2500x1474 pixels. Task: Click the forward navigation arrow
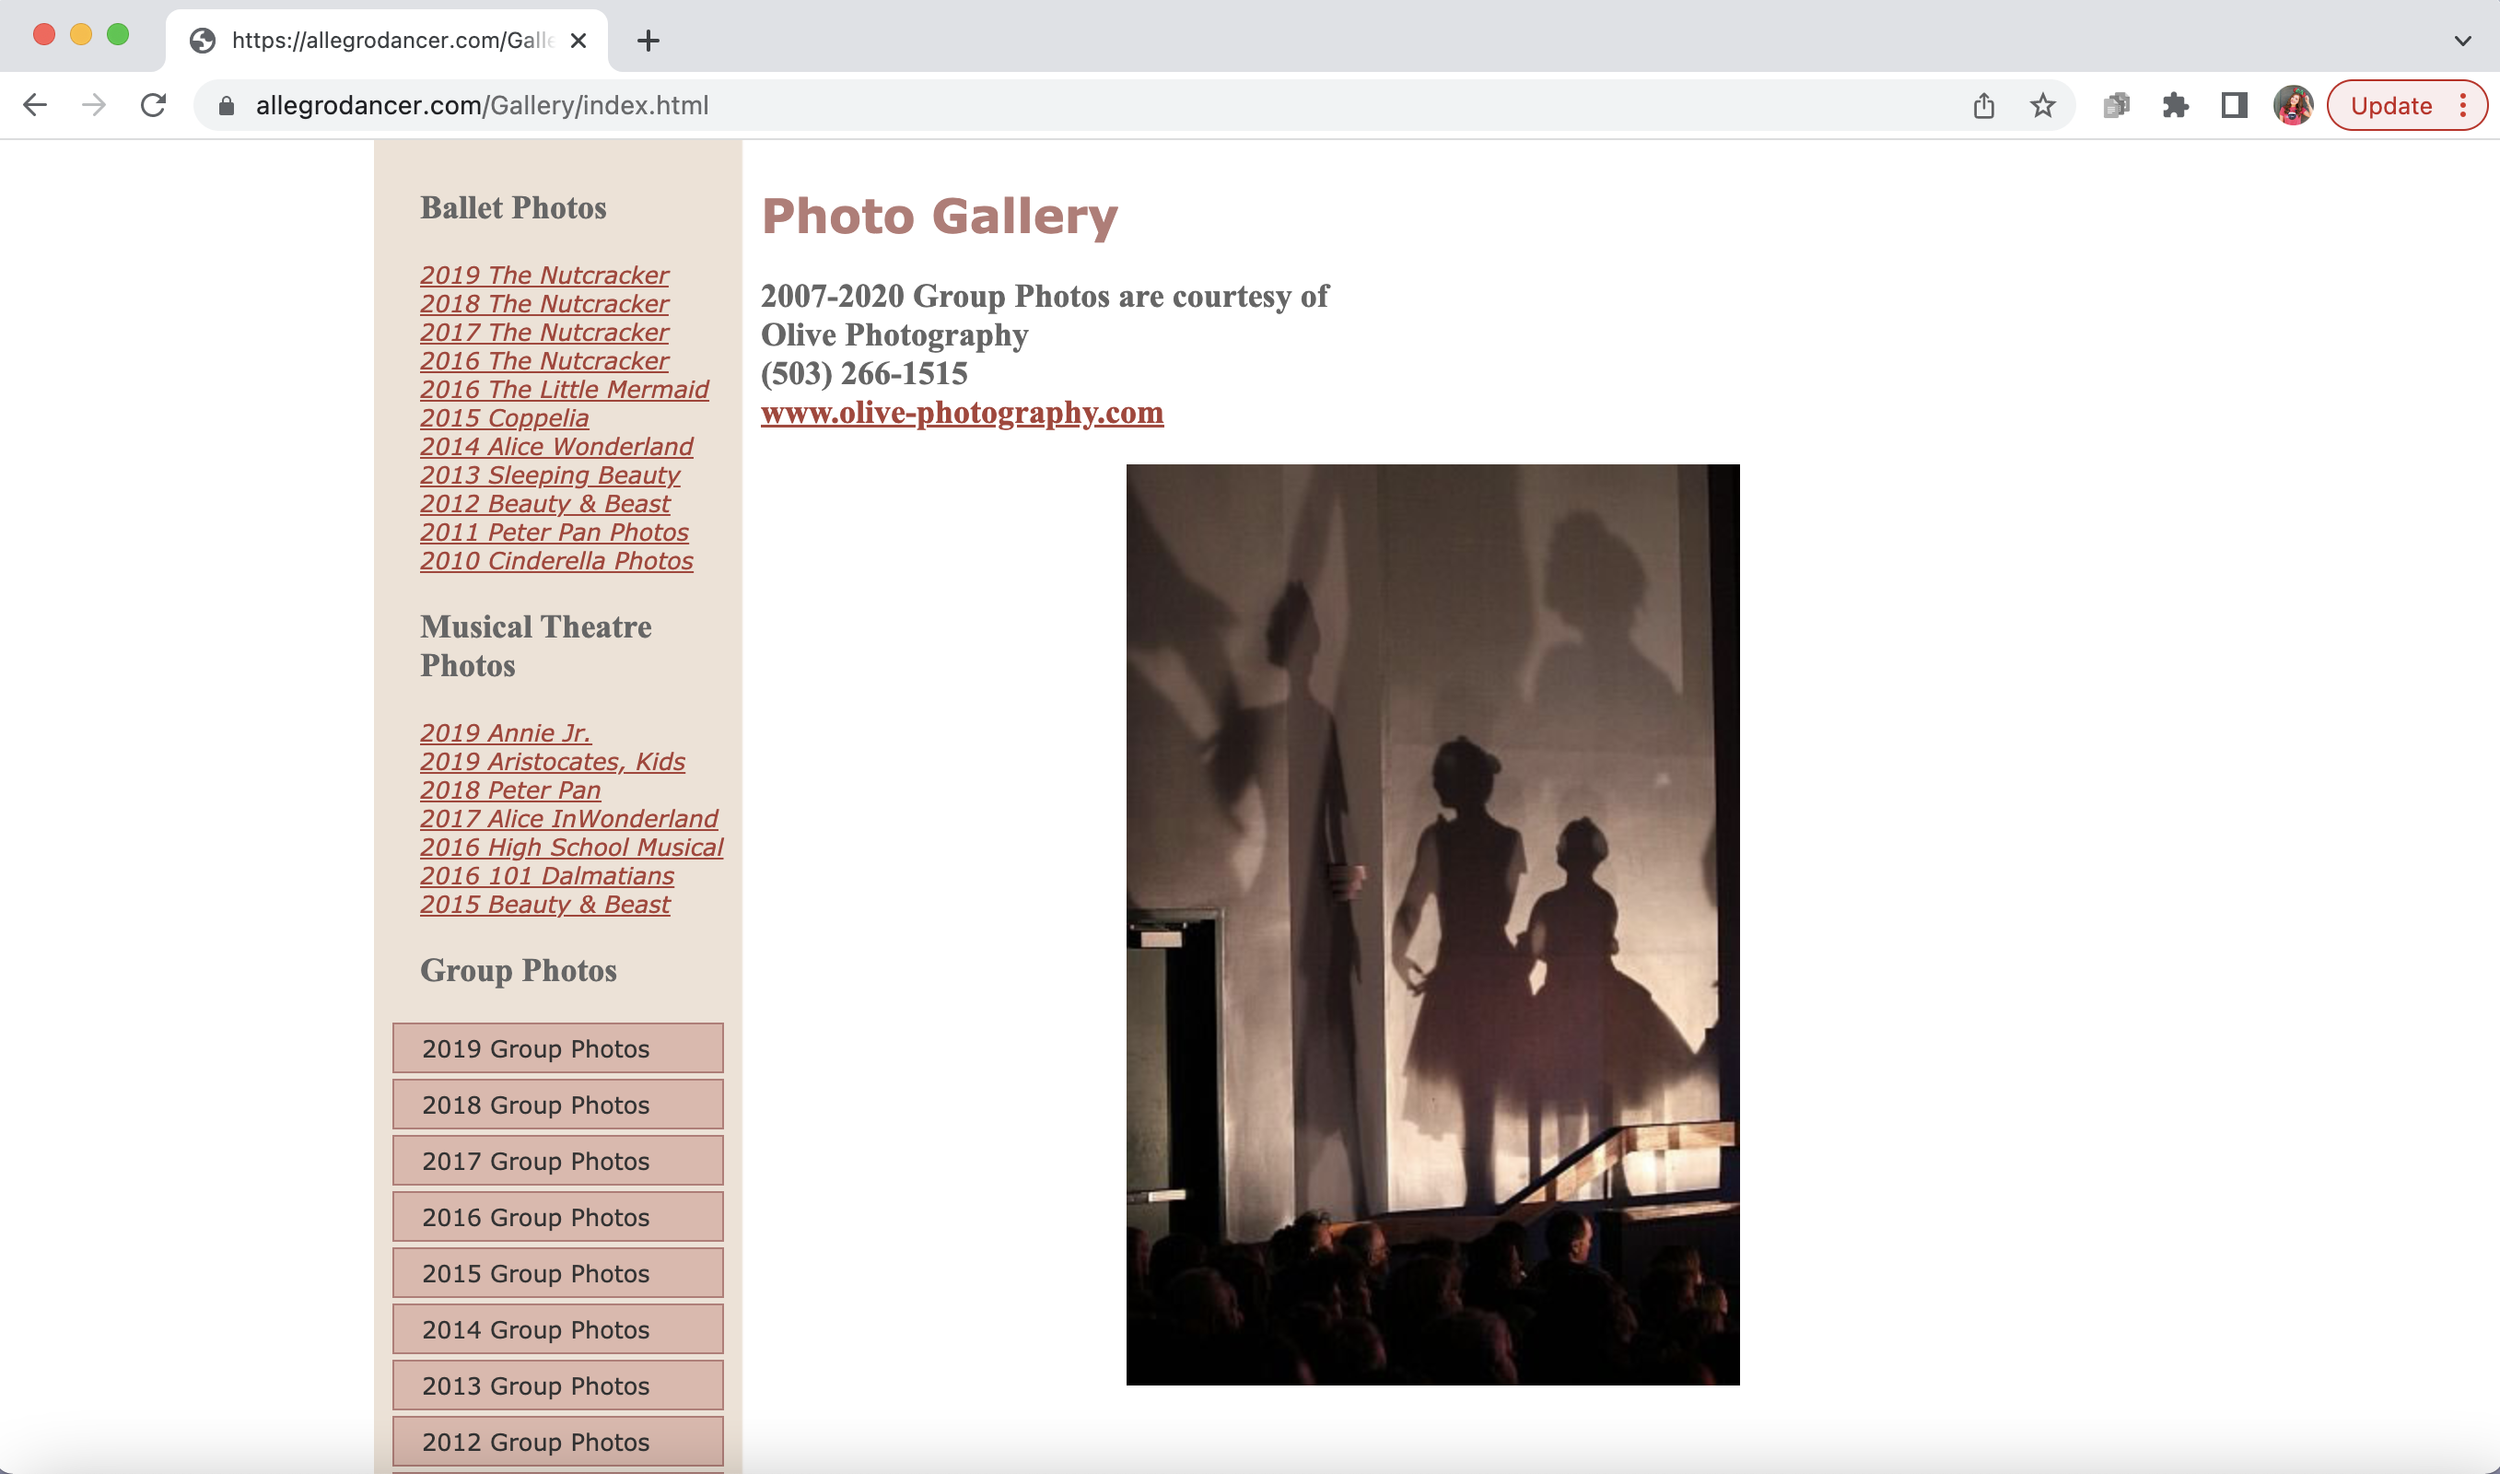pos(94,105)
